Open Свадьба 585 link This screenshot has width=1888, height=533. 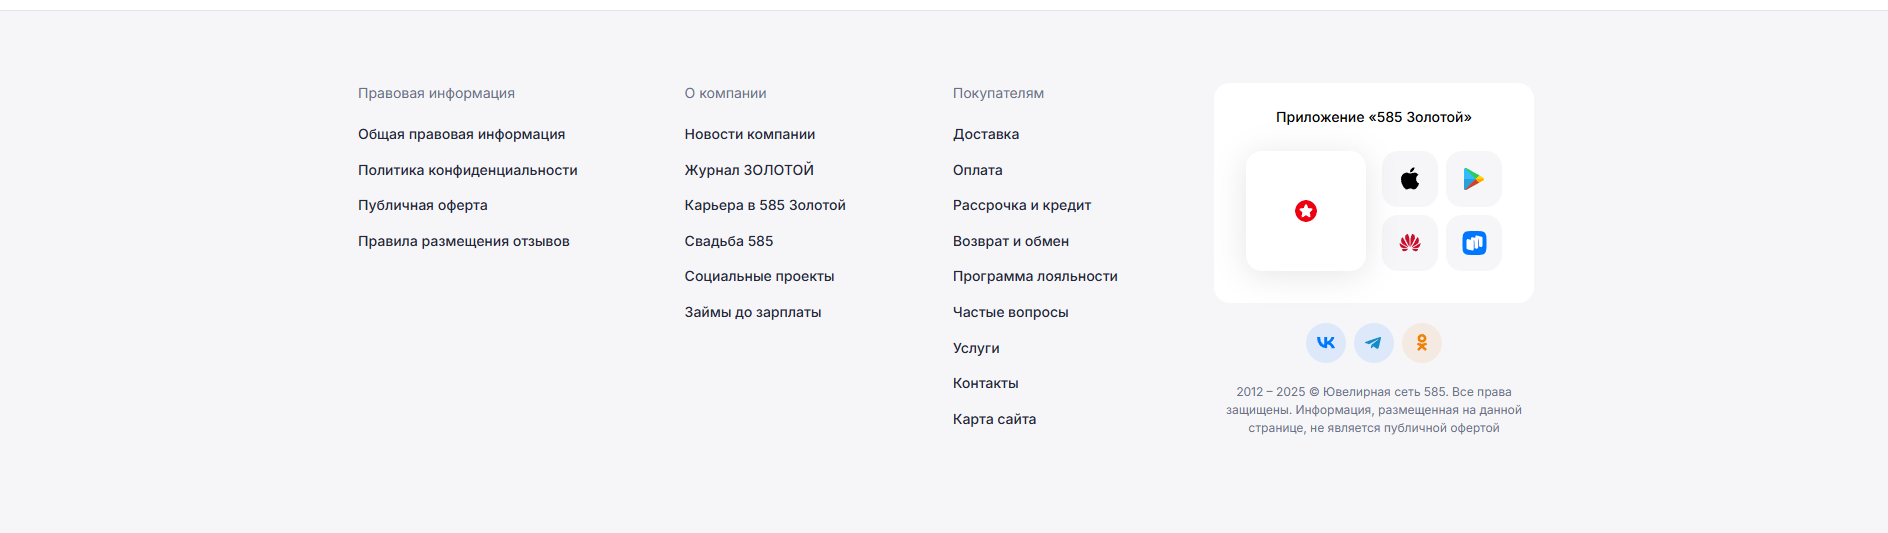pos(729,241)
